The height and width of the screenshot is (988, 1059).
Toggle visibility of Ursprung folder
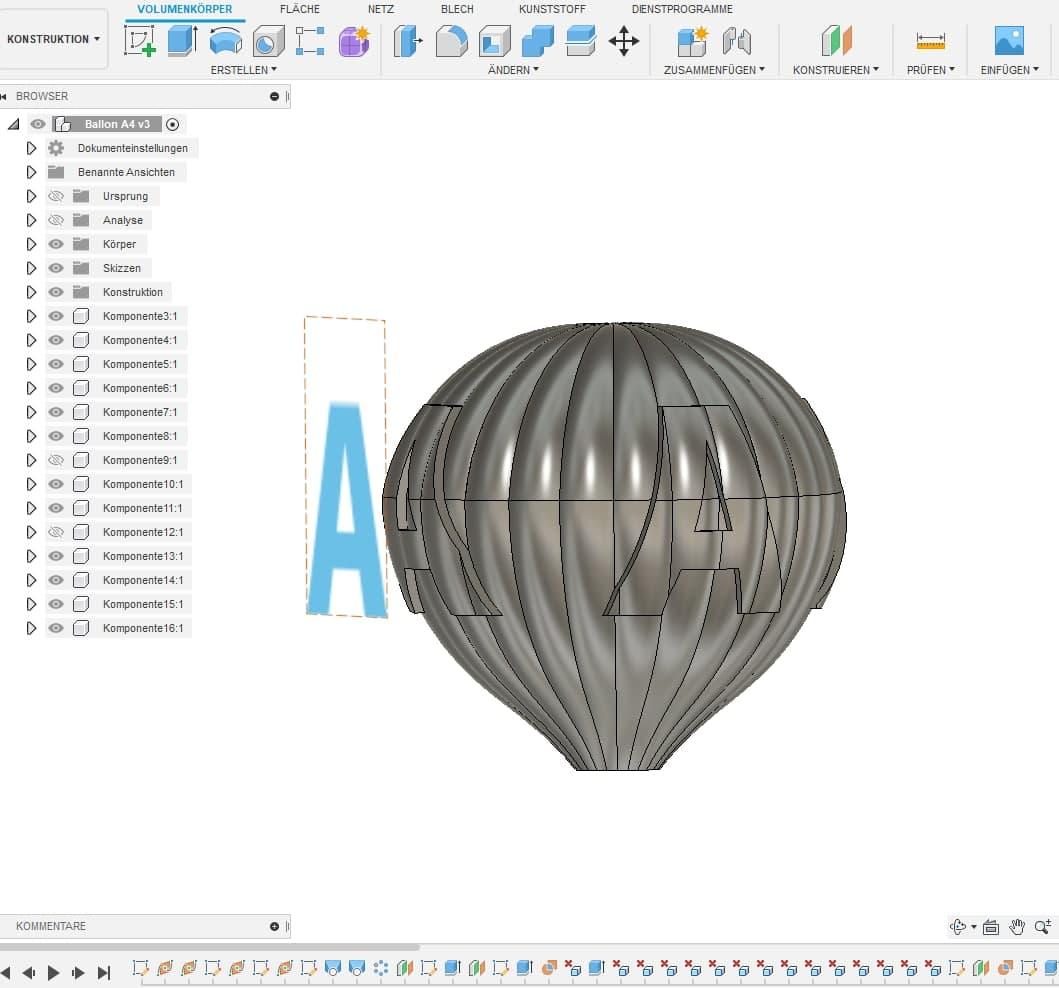[56, 196]
